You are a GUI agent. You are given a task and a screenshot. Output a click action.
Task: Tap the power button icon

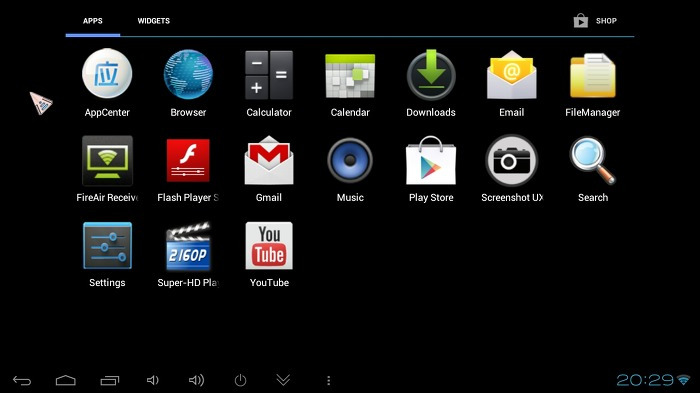tap(240, 380)
